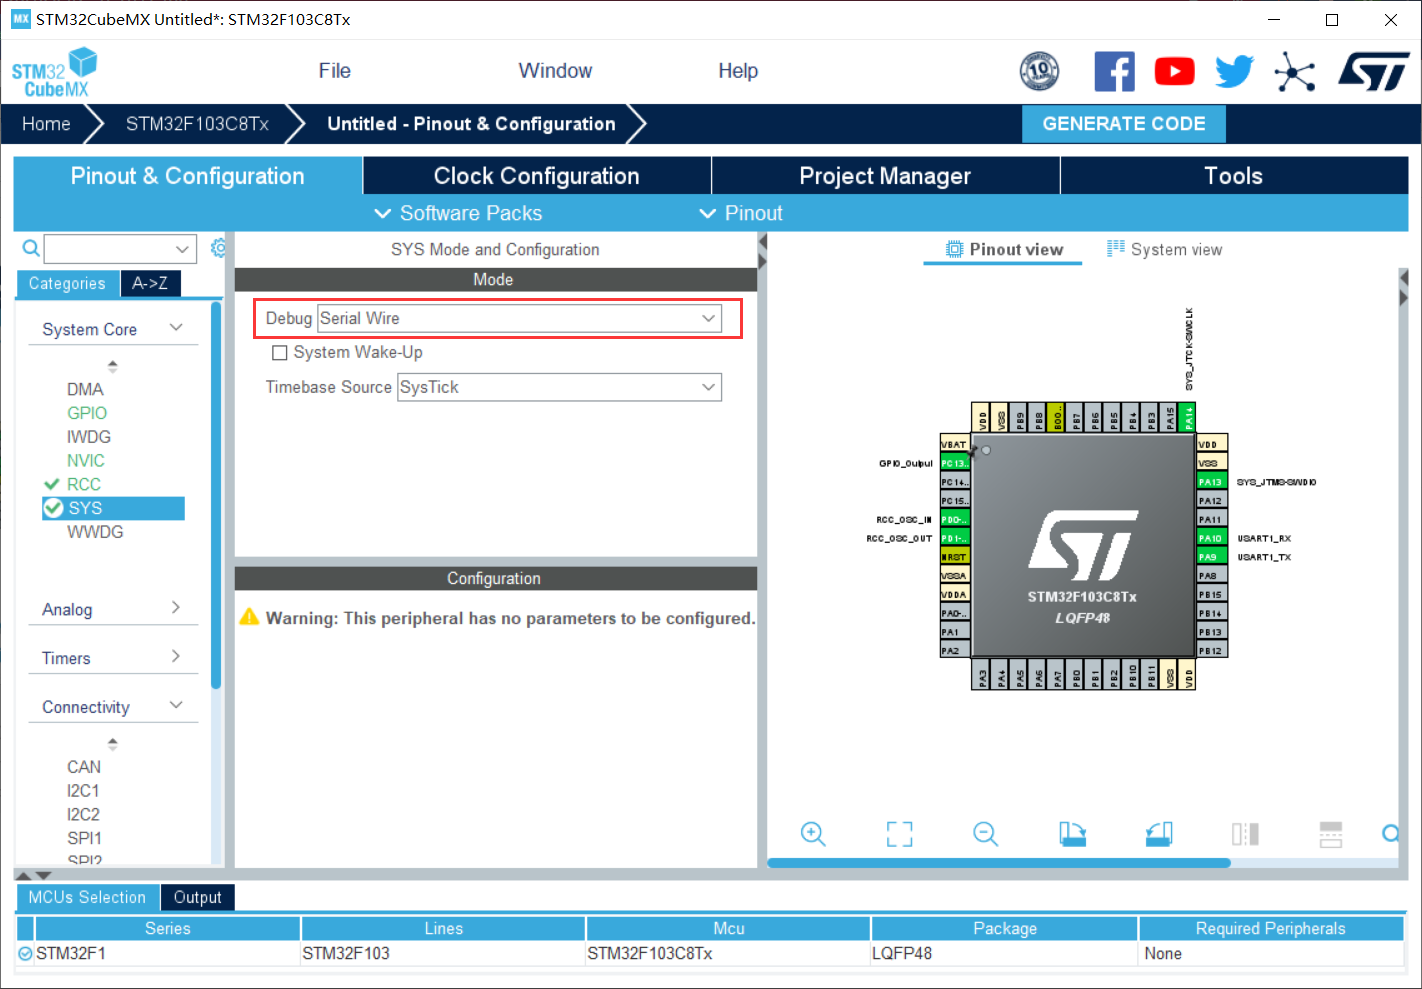Zoom out of the pinout view
1422x989 pixels.
[x=985, y=834]
